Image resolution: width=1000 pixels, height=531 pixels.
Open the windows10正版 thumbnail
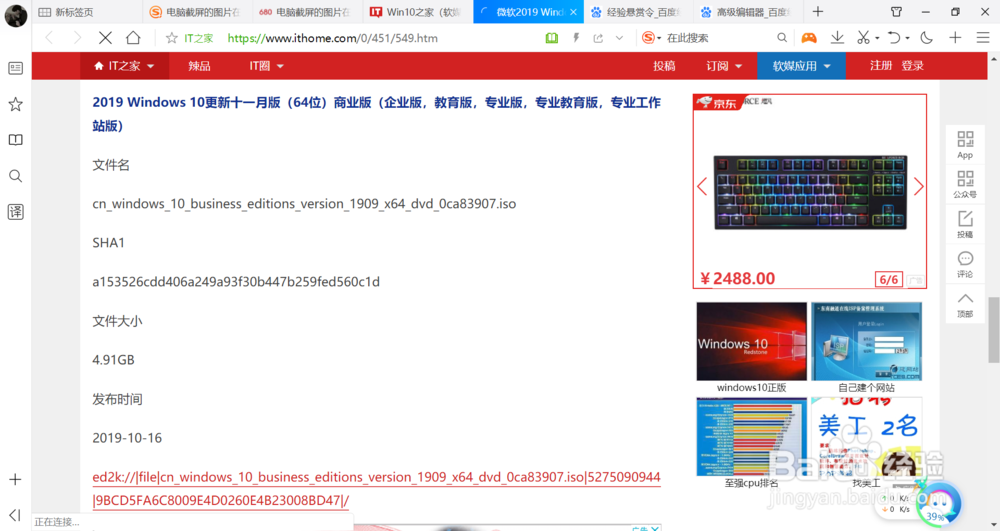tap(751, 342)
